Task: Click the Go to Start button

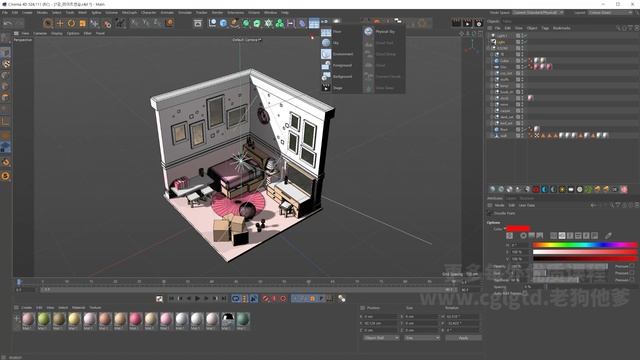Action: coord(171,299)
